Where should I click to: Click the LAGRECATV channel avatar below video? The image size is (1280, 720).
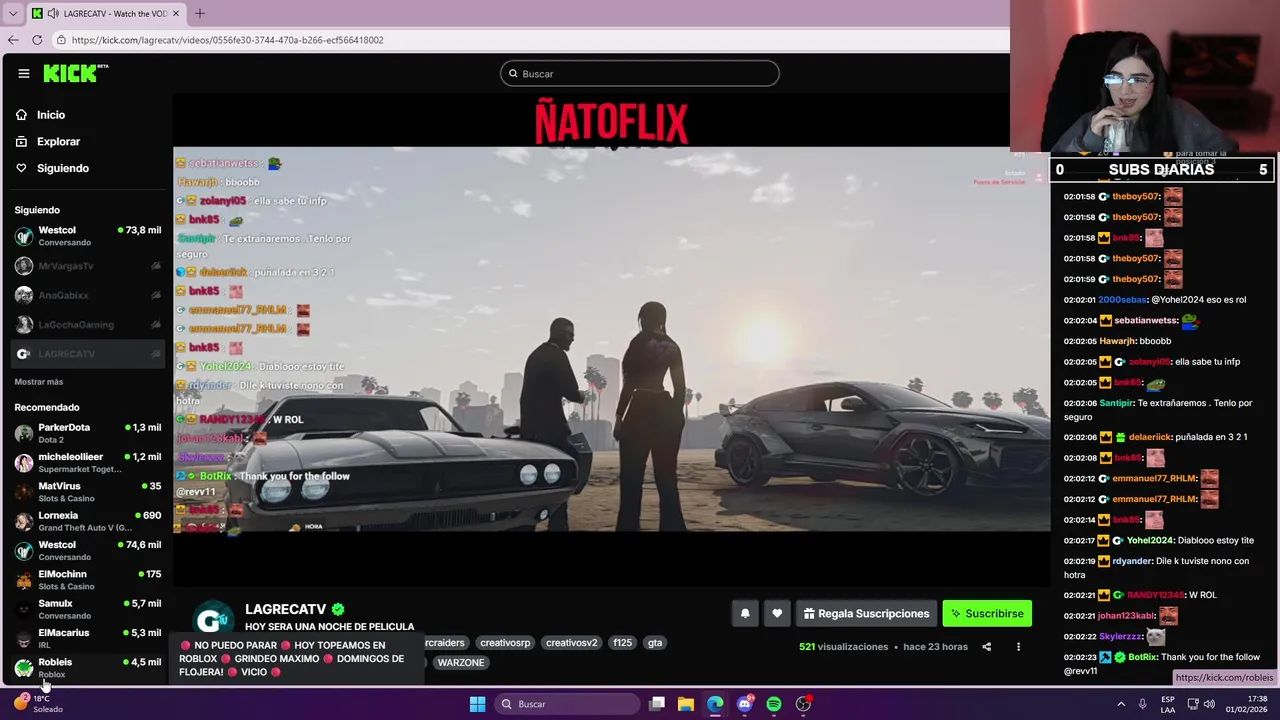point(213,619)
